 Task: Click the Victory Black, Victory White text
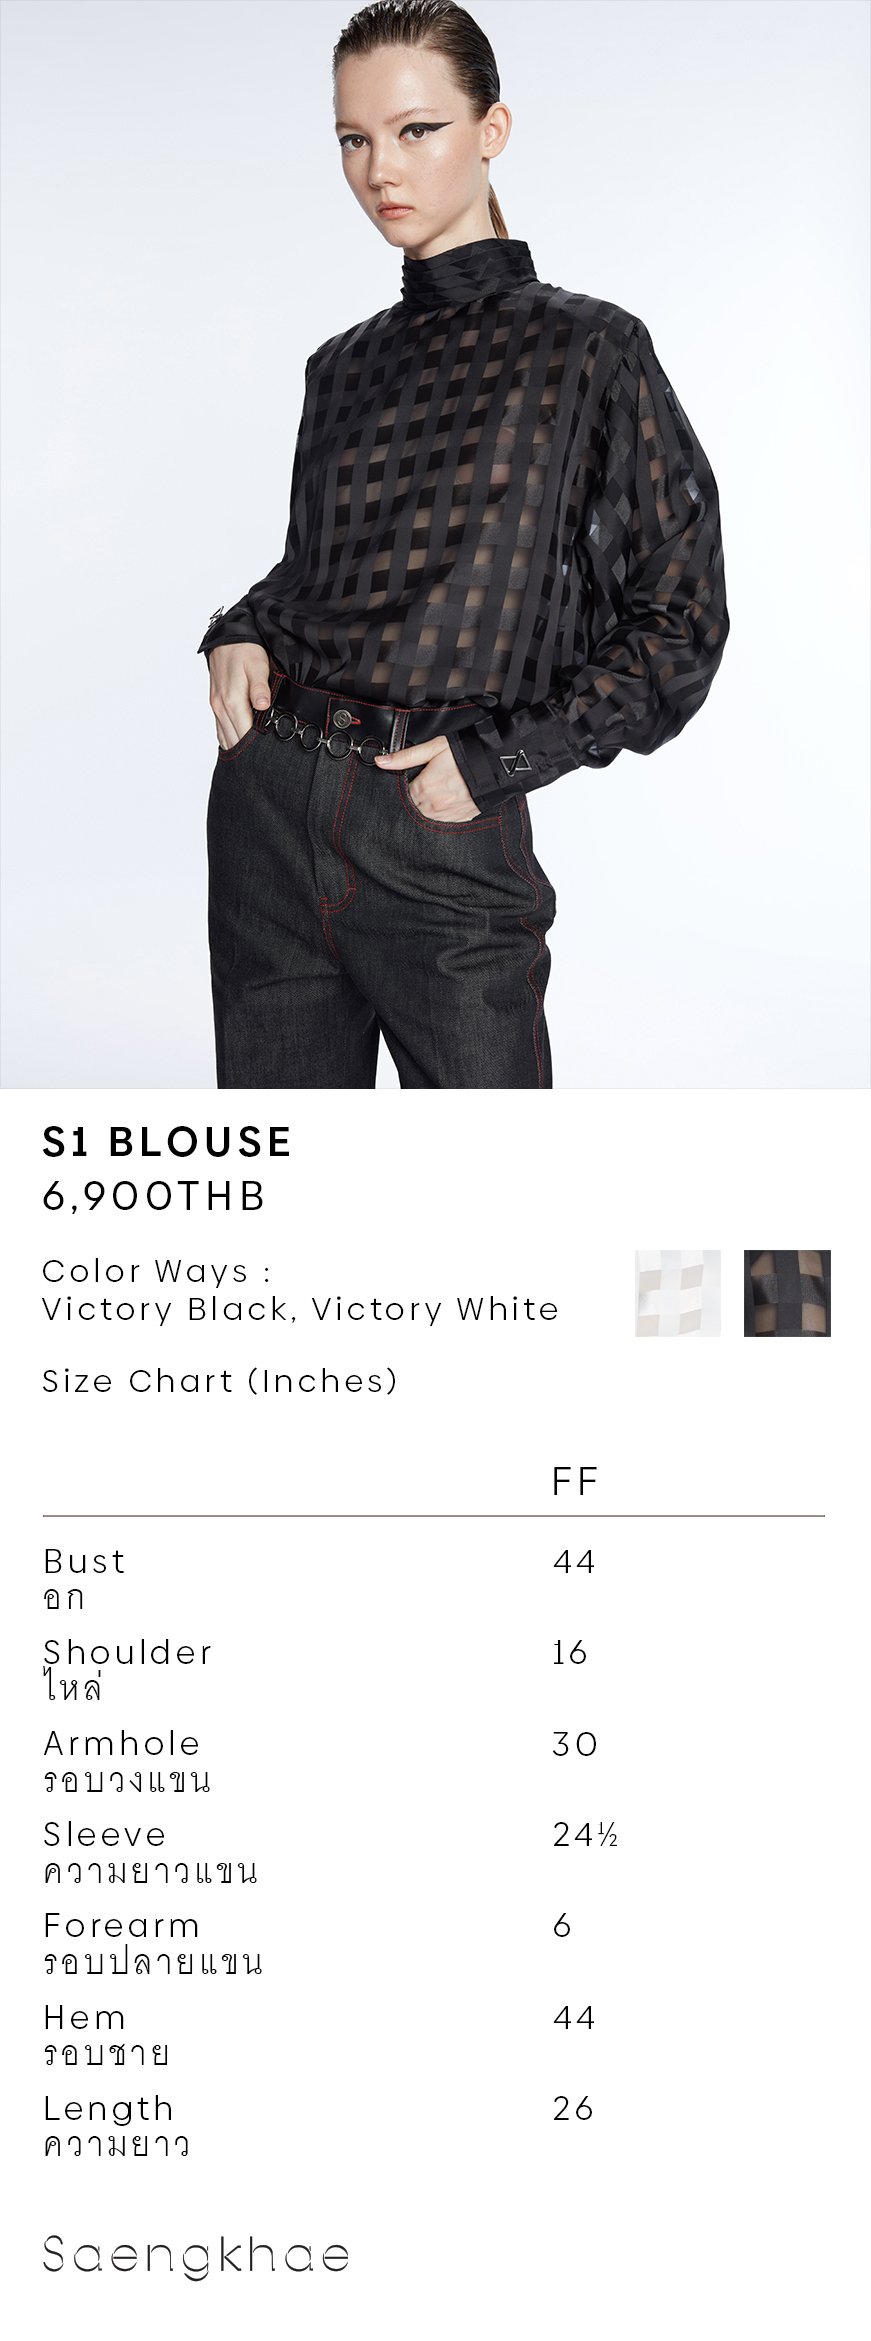click(x=300, y=1309)
